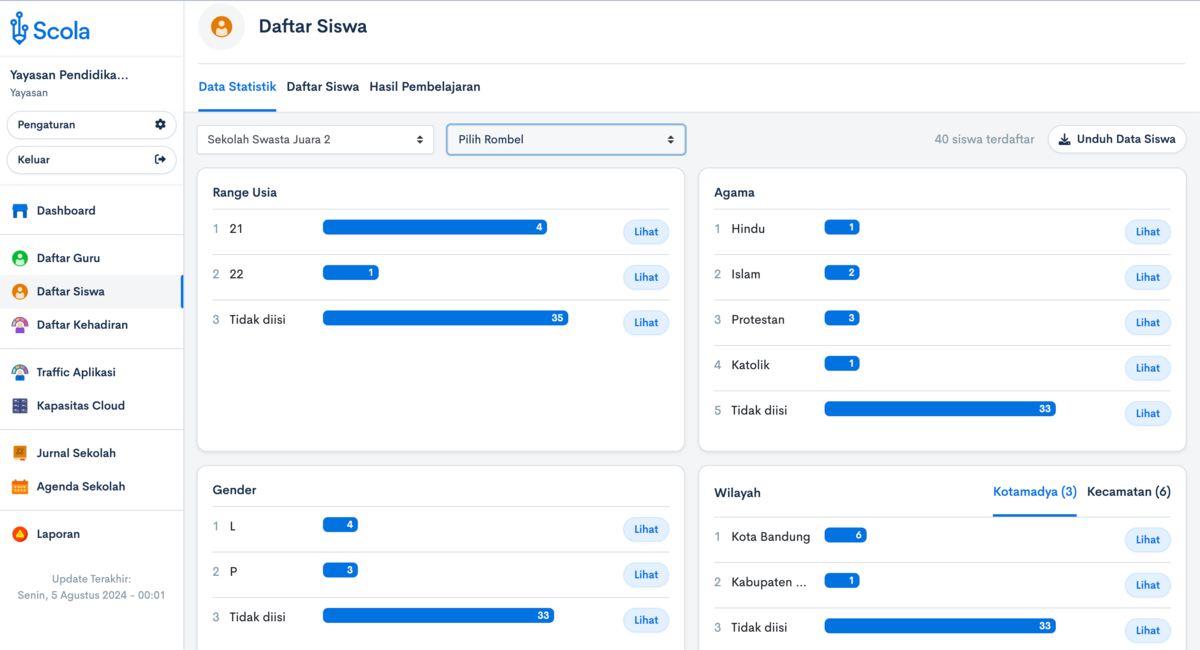Viewport: 1200px width, 650px height.
Task: Click the Kapasitas Cloud icon
Action: click(20, 406)
